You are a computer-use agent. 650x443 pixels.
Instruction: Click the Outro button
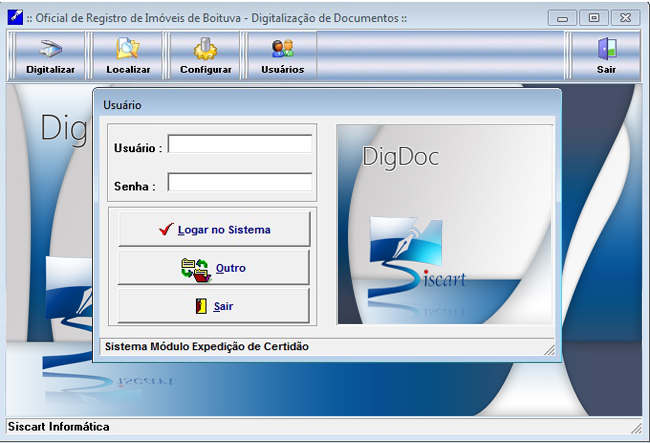[214, 268]
